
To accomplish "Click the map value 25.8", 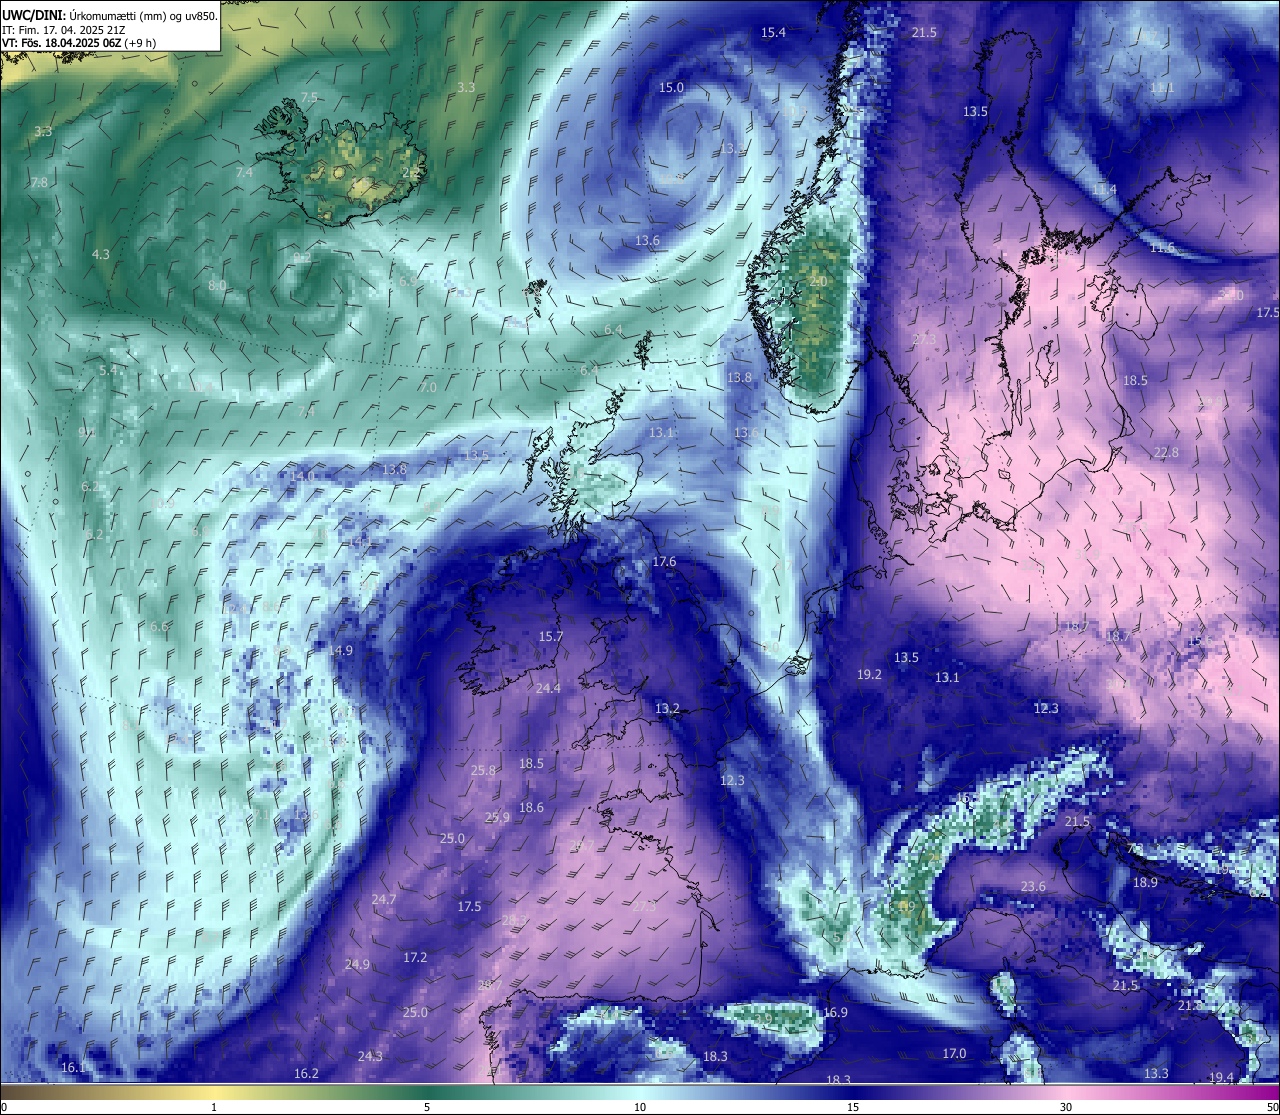I will [x=483, y=771].
